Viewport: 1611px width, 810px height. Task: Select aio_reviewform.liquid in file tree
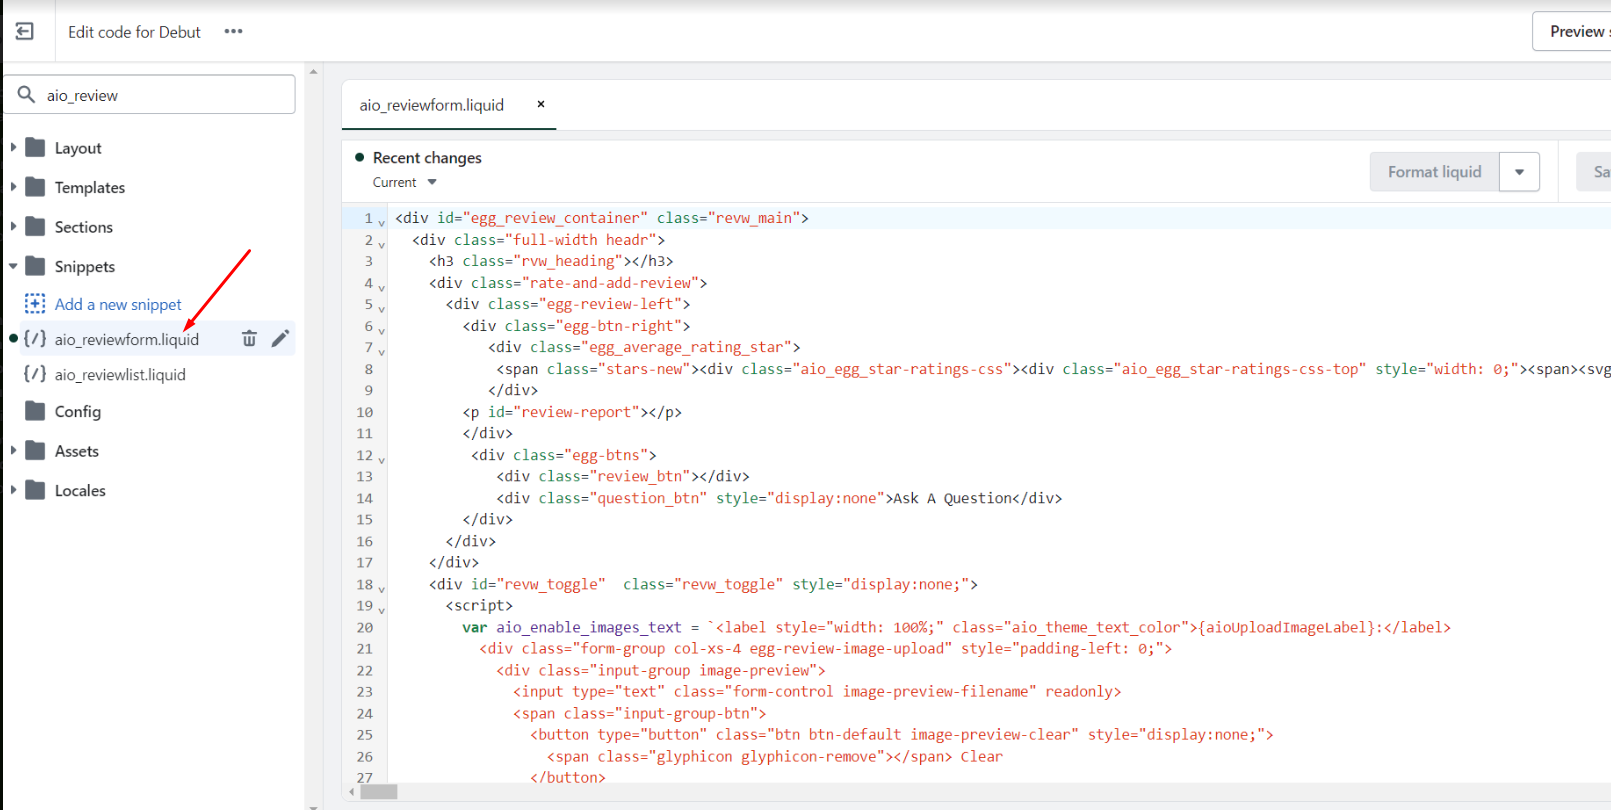[x=127, y=339]
